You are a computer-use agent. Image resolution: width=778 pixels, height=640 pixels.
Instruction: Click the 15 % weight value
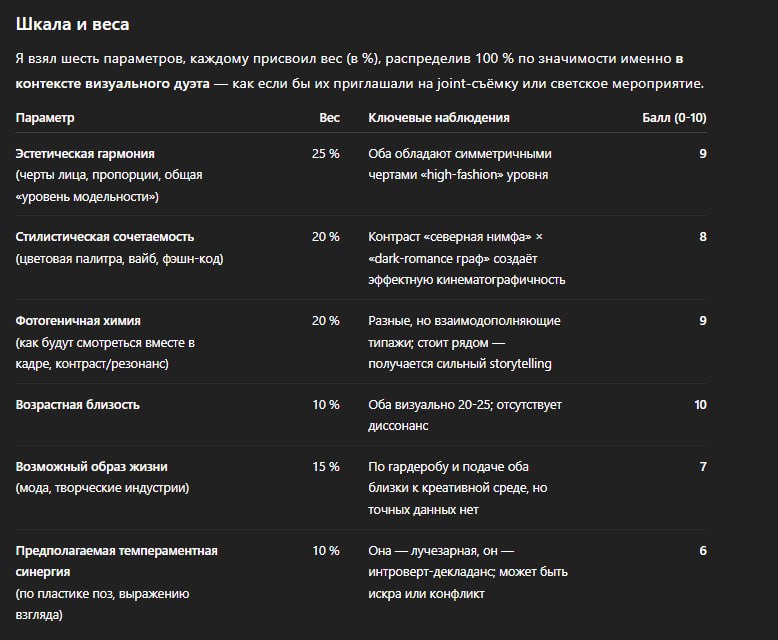point(325,467)
